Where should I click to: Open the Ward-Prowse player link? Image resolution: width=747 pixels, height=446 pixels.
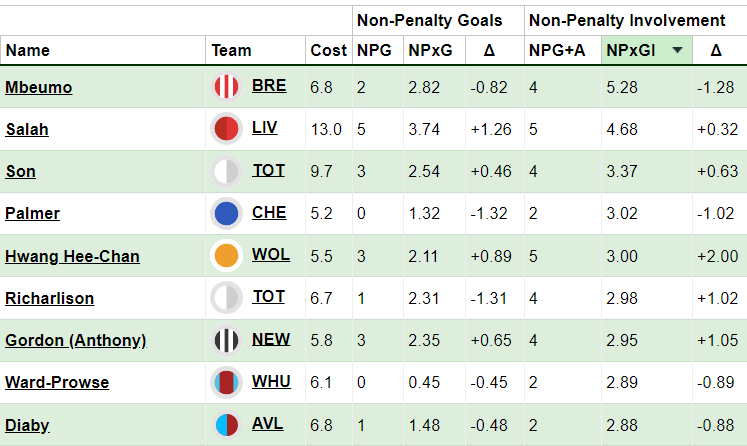[x=57, y=382]
